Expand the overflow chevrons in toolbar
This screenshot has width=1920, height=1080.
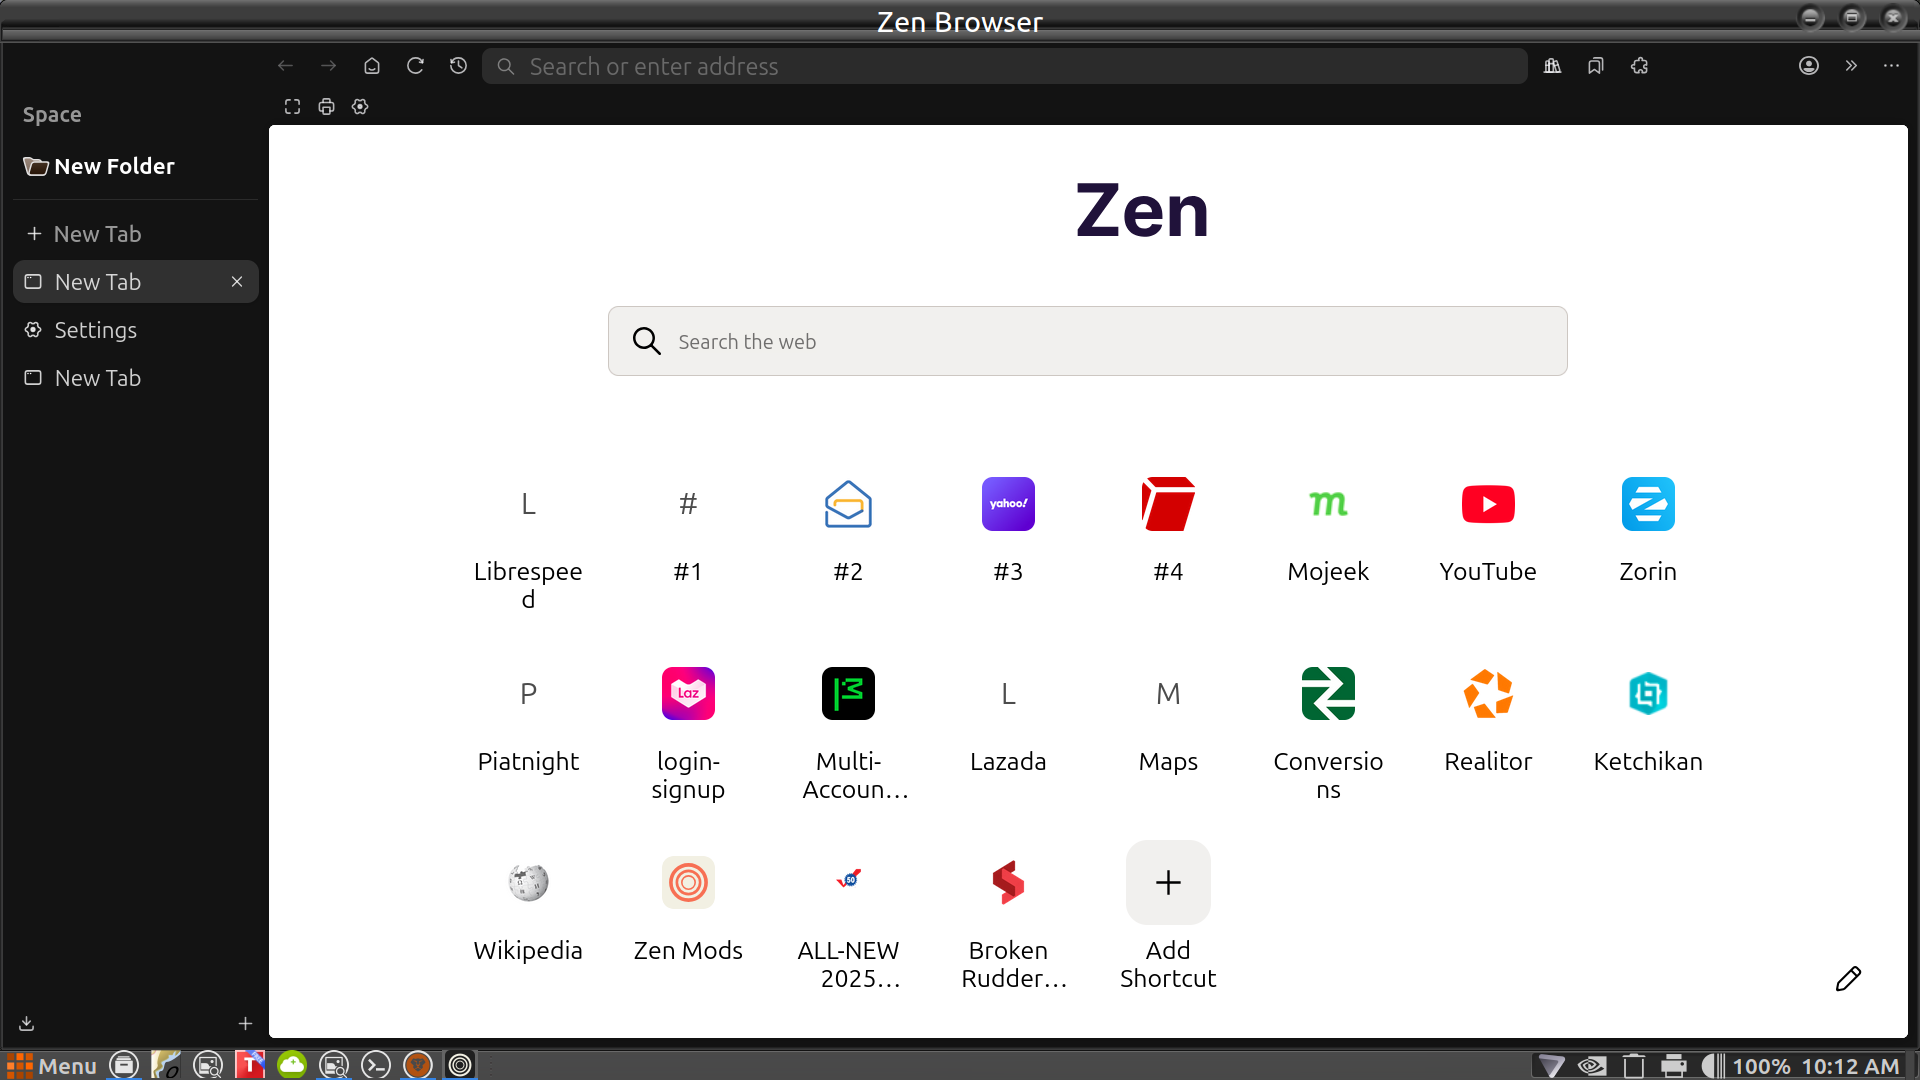(1851, 66)
